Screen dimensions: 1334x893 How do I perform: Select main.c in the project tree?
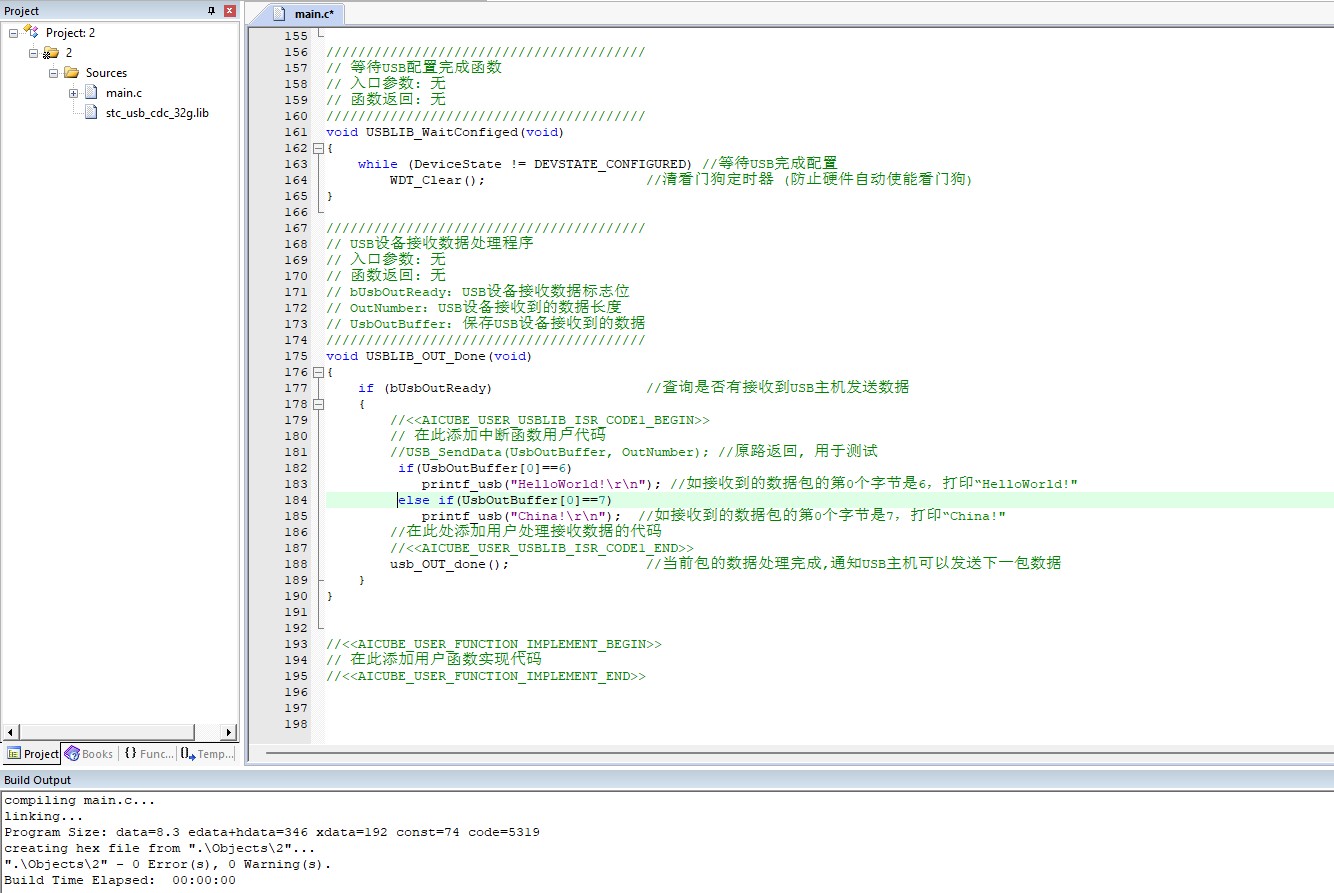click(x=124, y=93)
